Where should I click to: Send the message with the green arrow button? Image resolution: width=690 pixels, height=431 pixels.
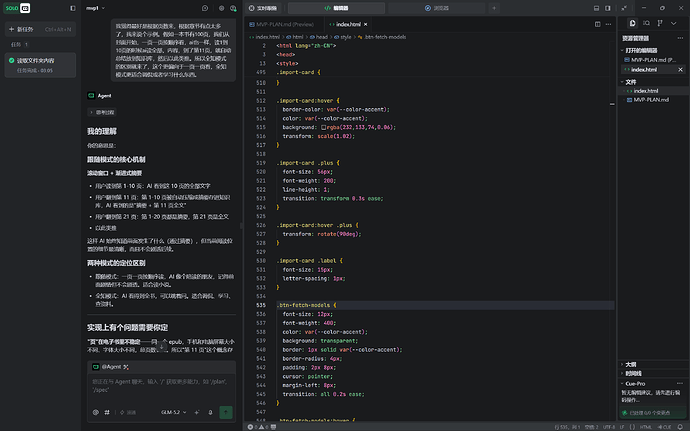click(x=226, y=412)
